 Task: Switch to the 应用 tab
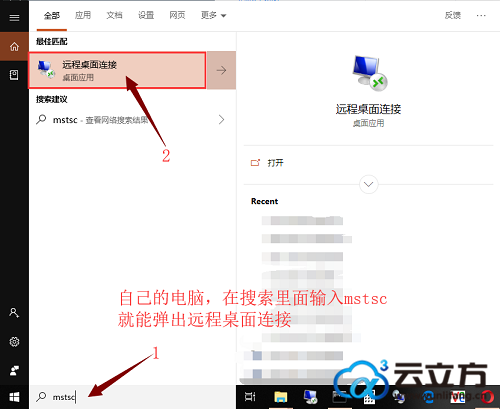[x=83, y=15]
